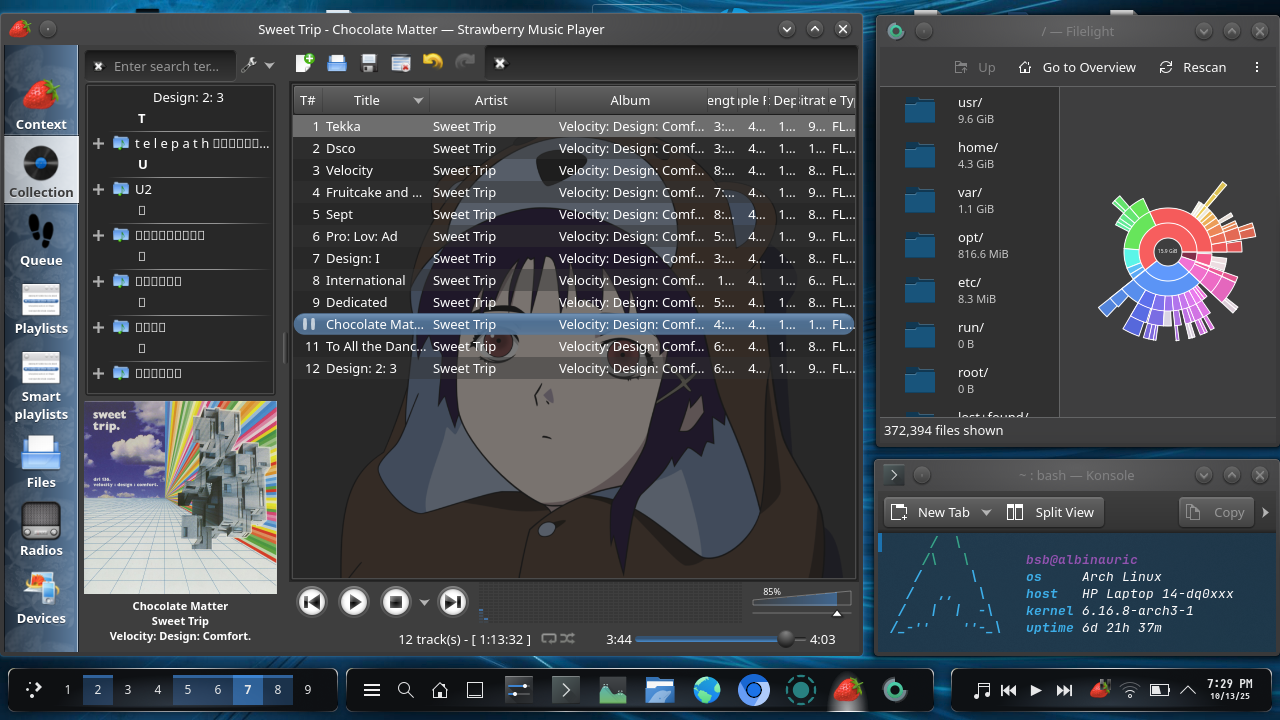
Task: Click the play/pause button in Strawberry
Action: [x=354, y=601]
